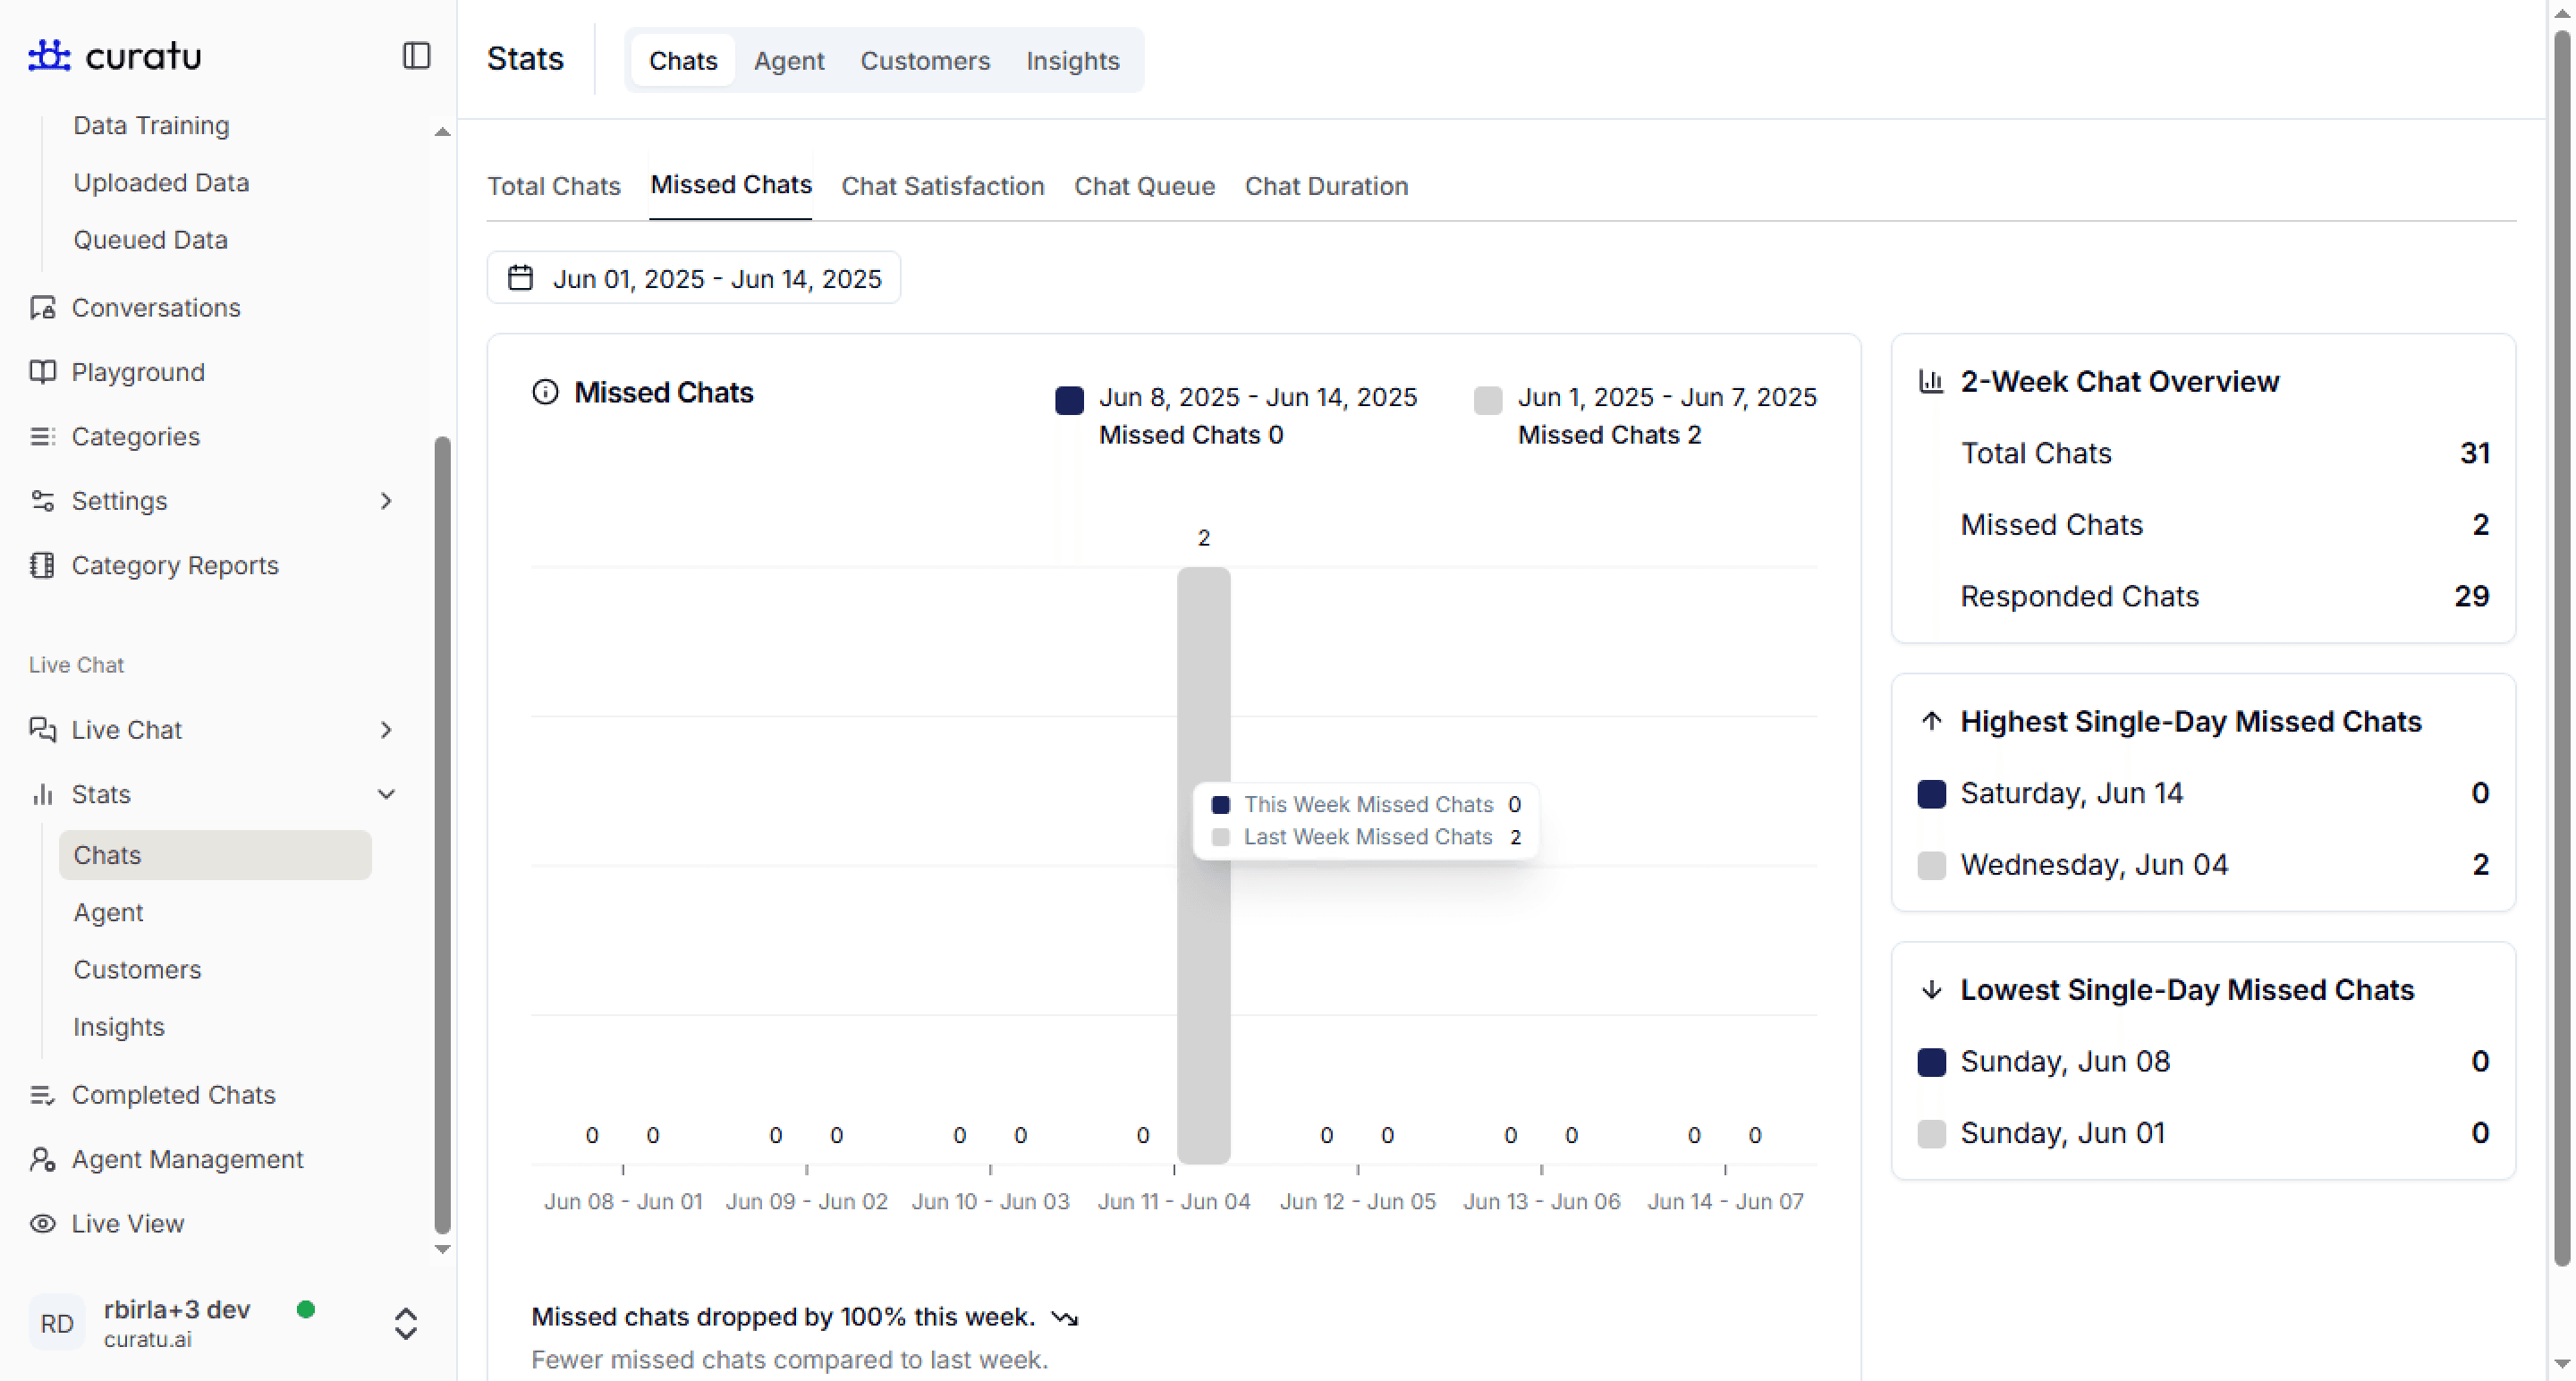Click 'rbirla+3 dev' account name
Image resolution: width=2576 pixels, height=1381 pixels.
pos(177,1309)
